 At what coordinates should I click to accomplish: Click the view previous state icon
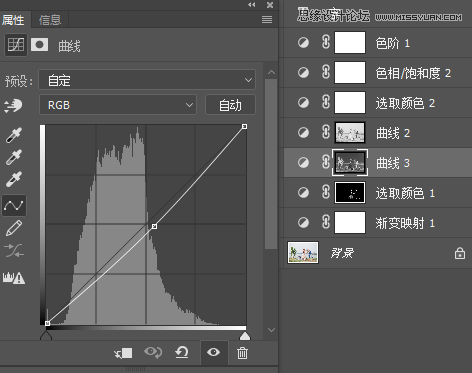click(x=153, y=352)
